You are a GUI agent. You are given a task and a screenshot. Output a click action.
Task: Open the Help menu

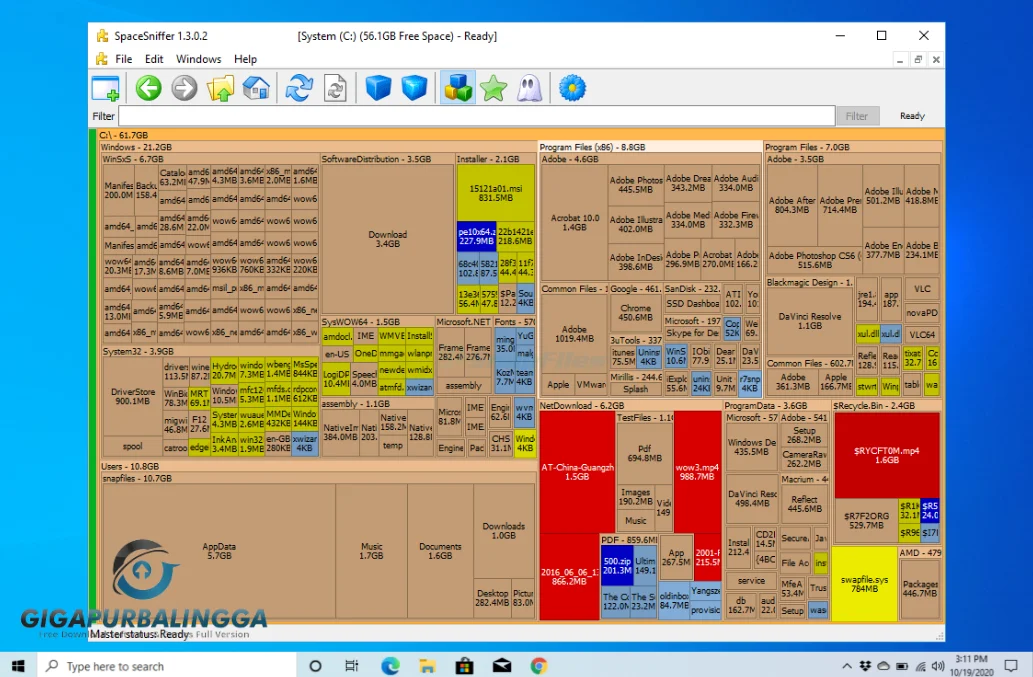coord(245,59)
